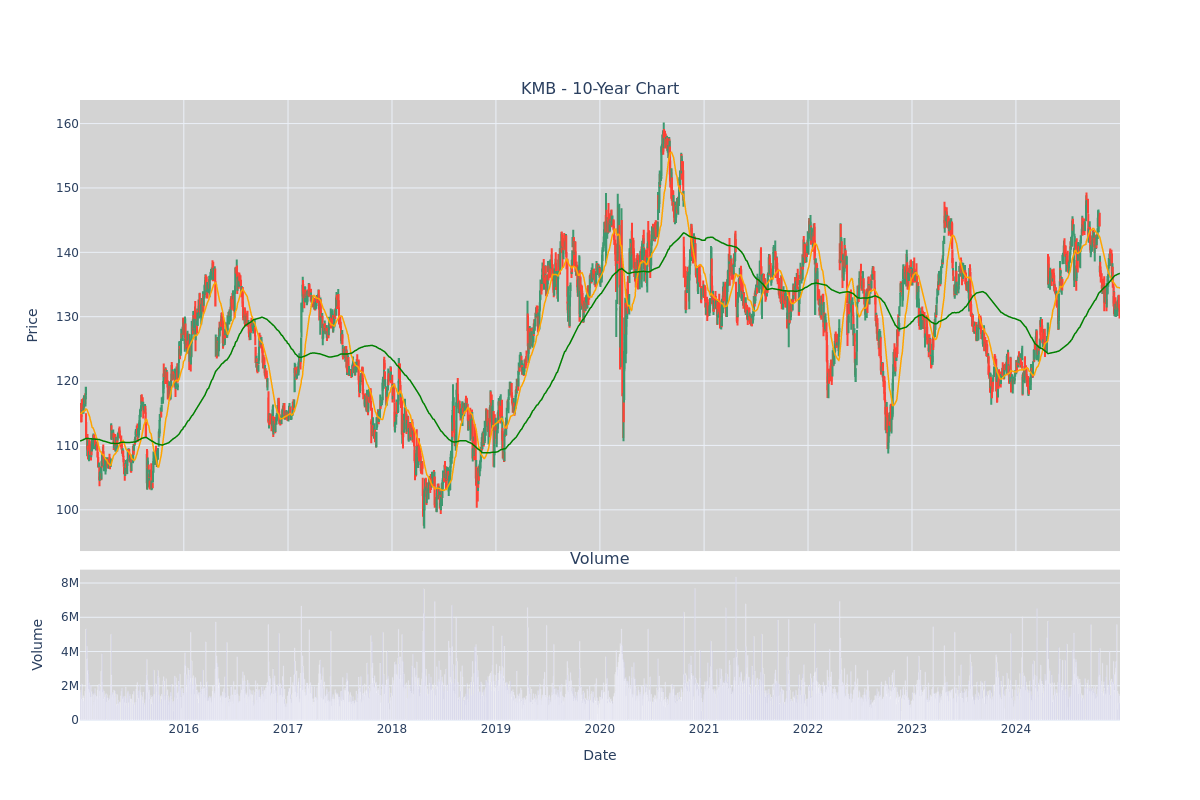This screenshot has height=800, width=1200.
Task: Click volume tick label 4M
Action: coord(69,652)
